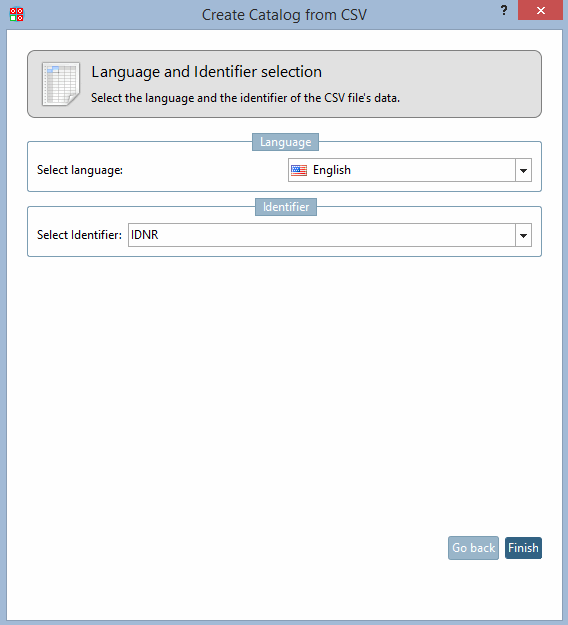Click the Select language label
Viewport: 568px width, 625px height.
[80, 170]
